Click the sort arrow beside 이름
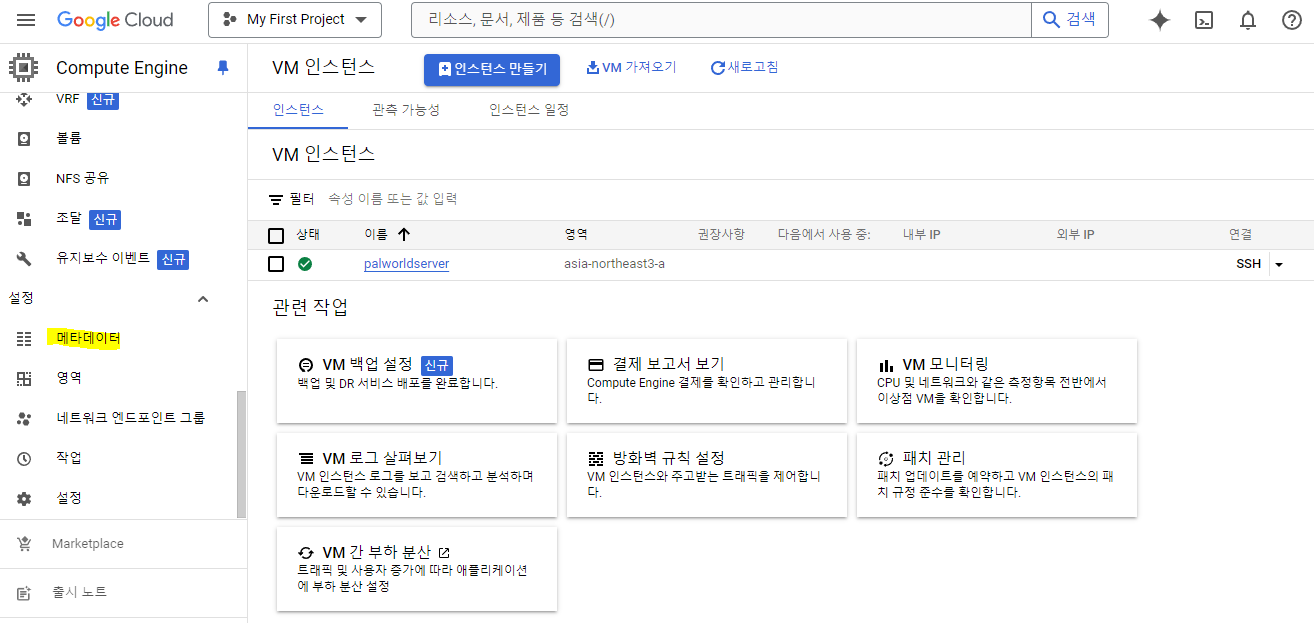This screenshot has width=1314, height=623. click(x=404, y=235)
